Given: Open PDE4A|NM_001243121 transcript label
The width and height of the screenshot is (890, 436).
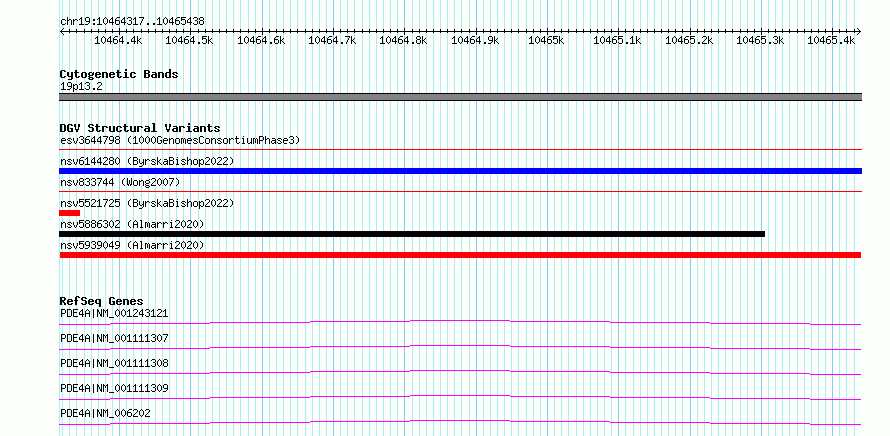Looking at the screenshot, I should point(114,313).
